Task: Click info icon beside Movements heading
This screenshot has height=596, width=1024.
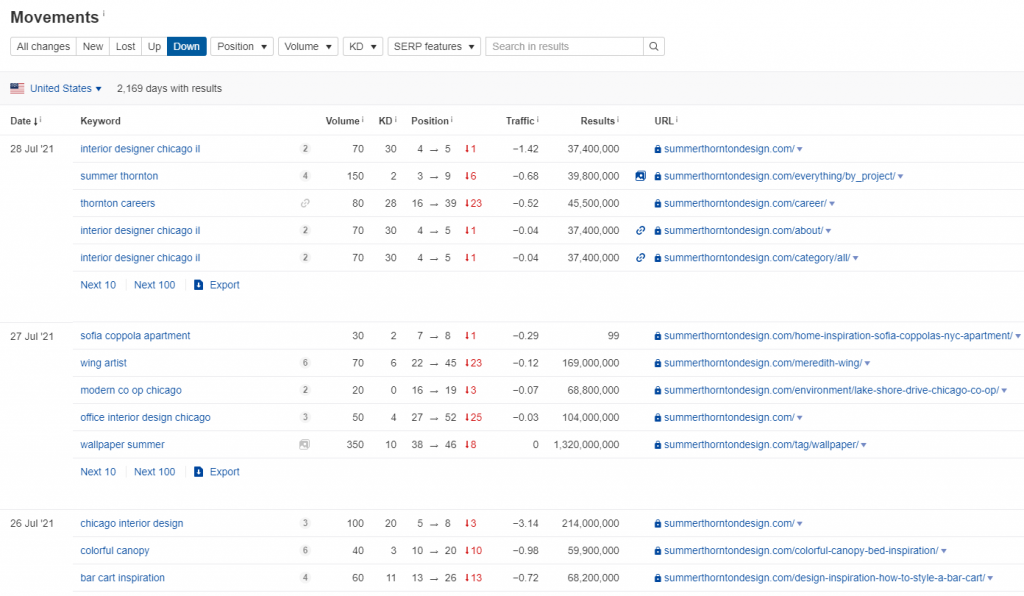Action: click(104, 13)
